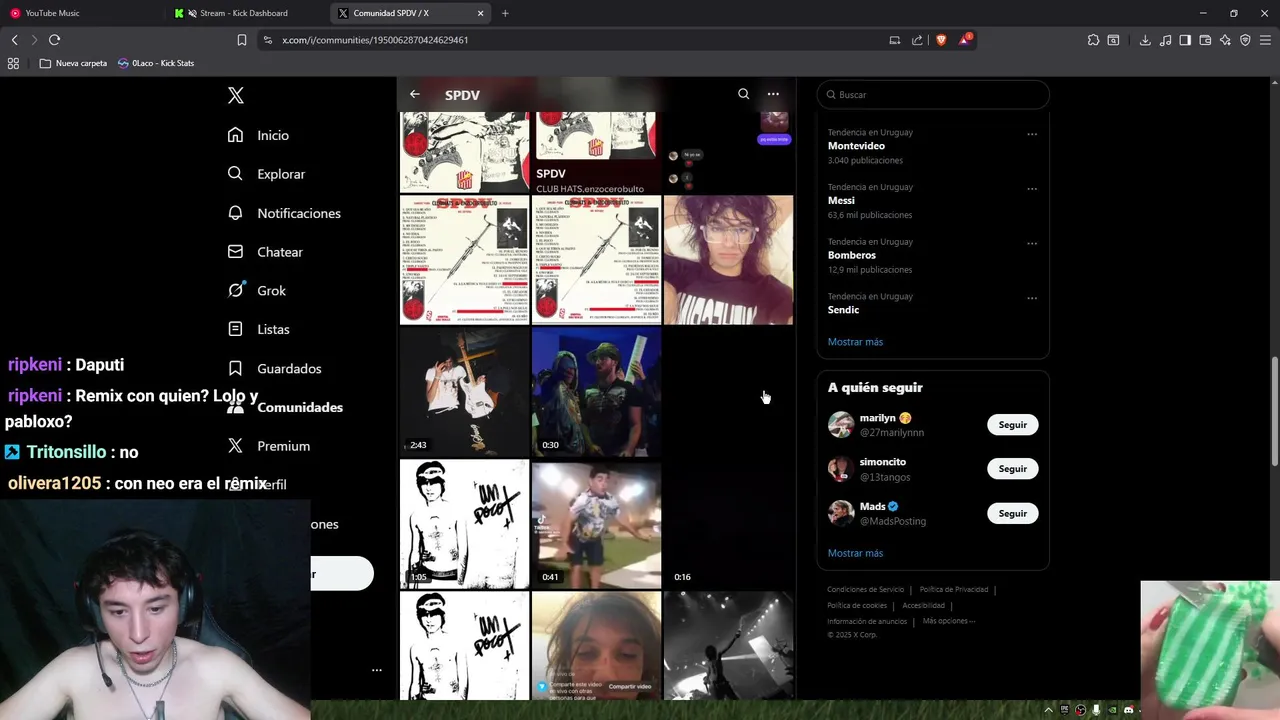The image size is (1280, 720).
Task: Open SPDV community more options menu
Action: (x=773, y=94)
